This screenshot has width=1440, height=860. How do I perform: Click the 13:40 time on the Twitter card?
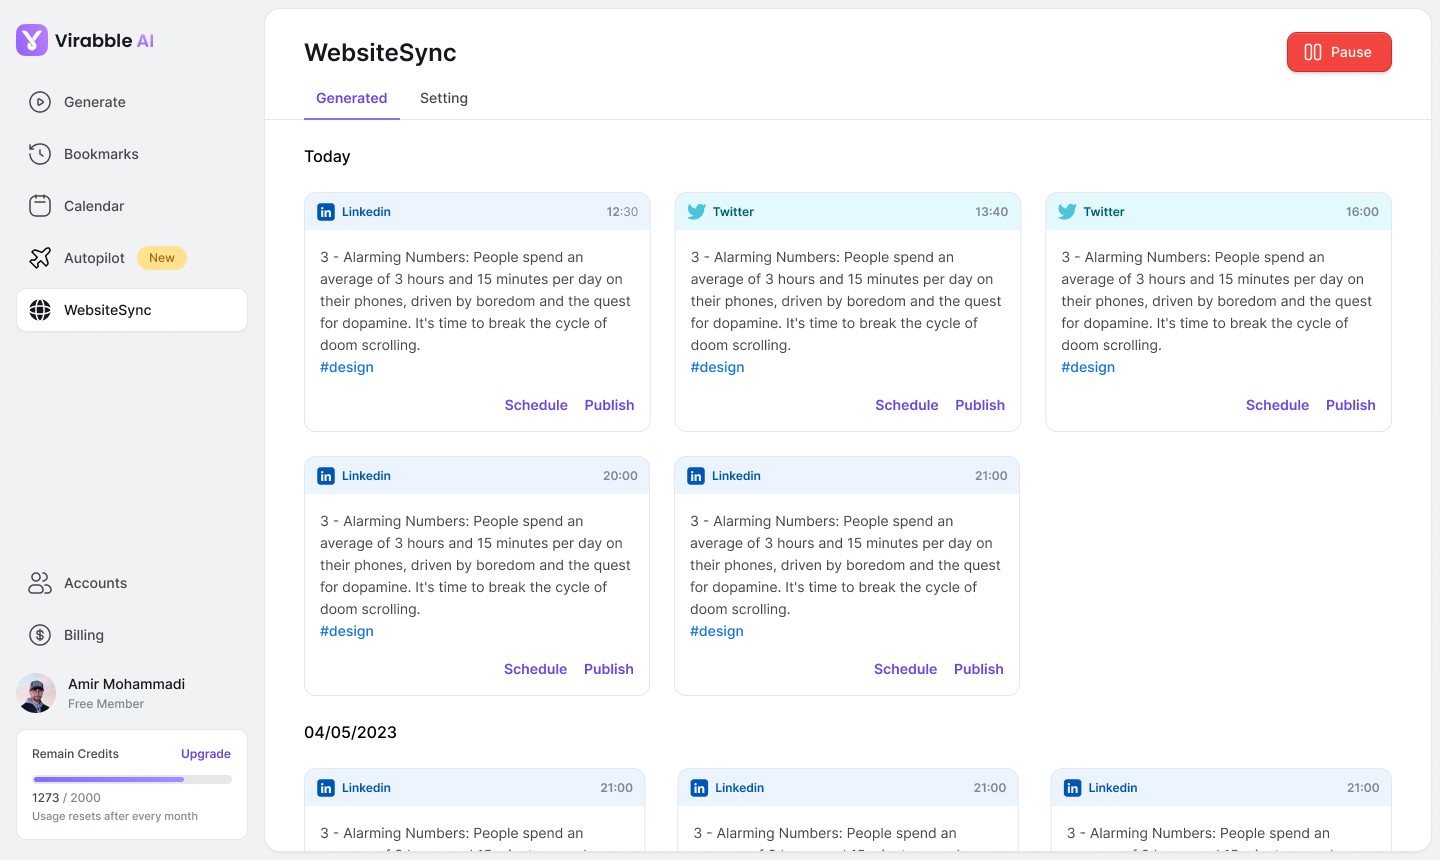[992, 212]
